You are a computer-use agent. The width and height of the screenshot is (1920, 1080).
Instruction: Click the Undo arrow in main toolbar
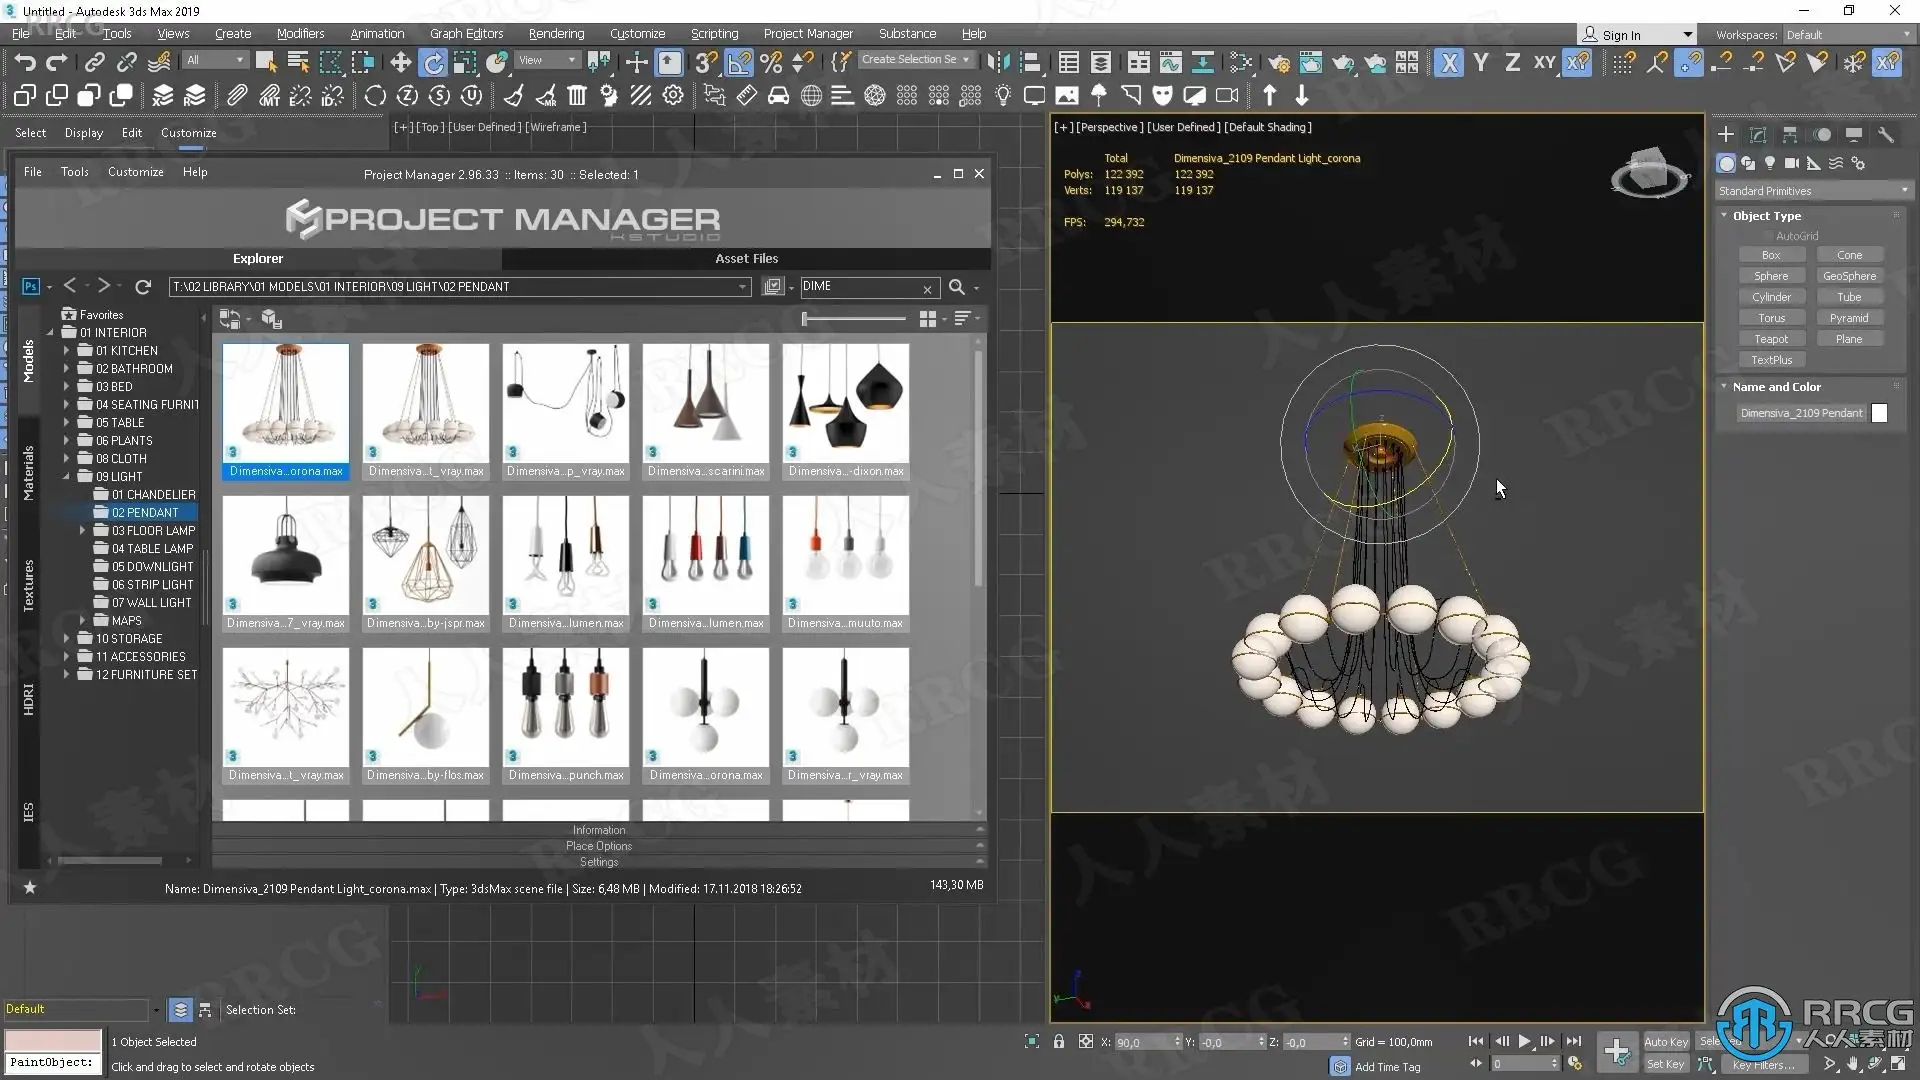pyautogui.click(x=25, y=63)
